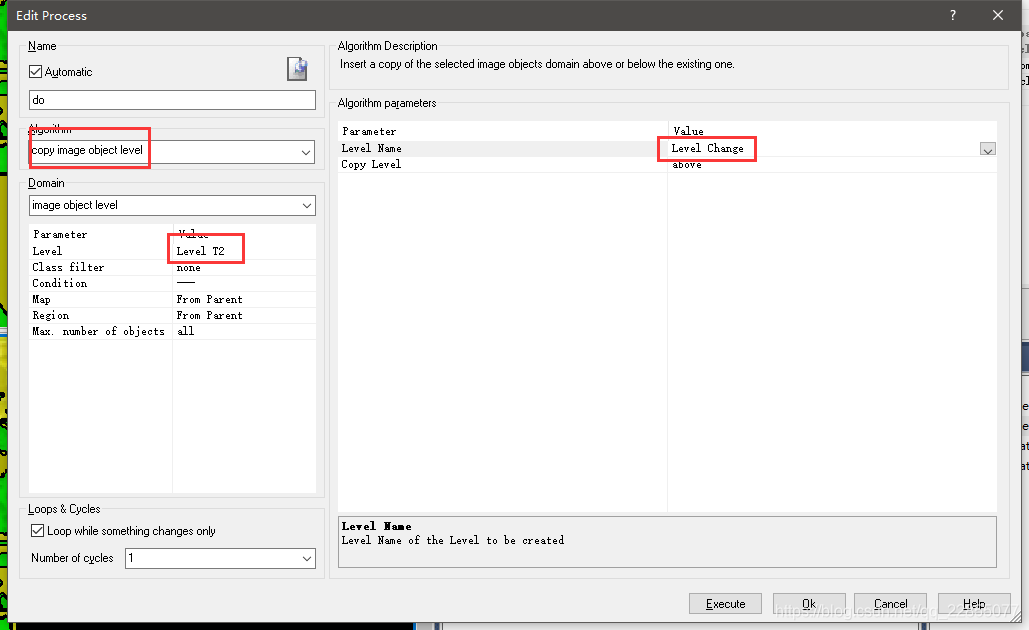This screenshot has width=1029, height=630.
Task: Toggle the Automatic name checkbox
Action: pyautogui.click(x=35, y=72)
